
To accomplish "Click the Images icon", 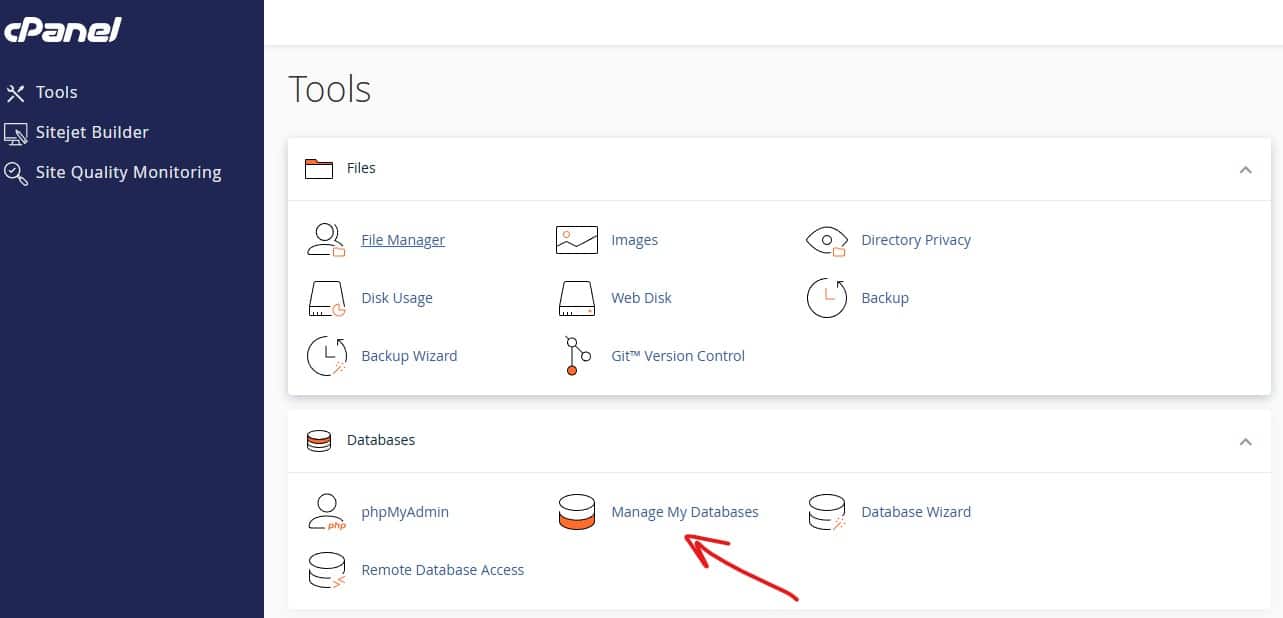I will coord(576,240).
